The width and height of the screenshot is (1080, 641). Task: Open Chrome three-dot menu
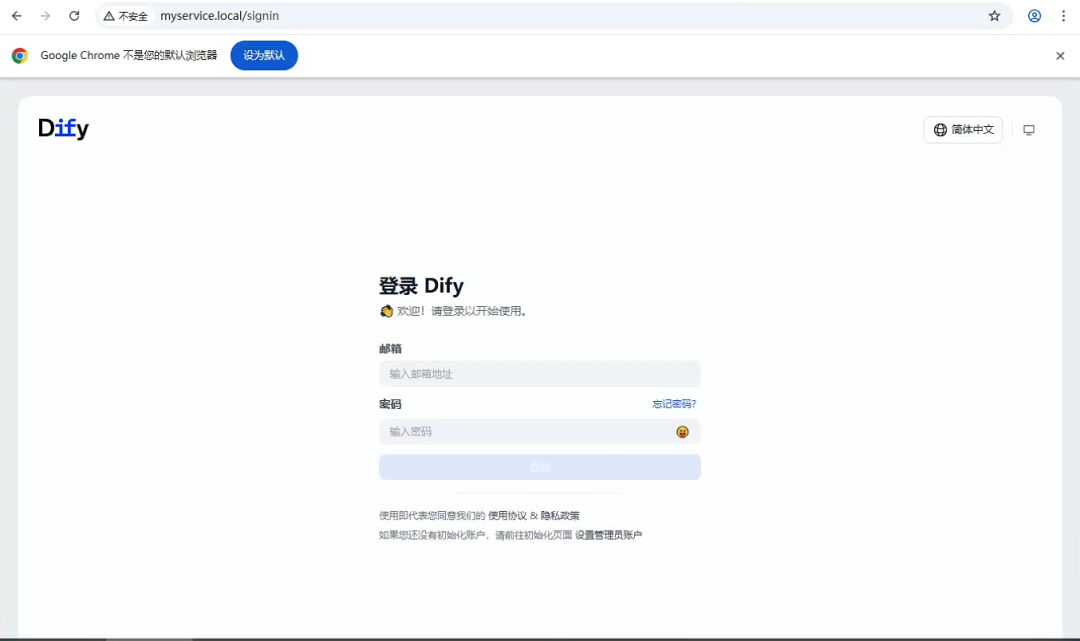[1063, 16]
